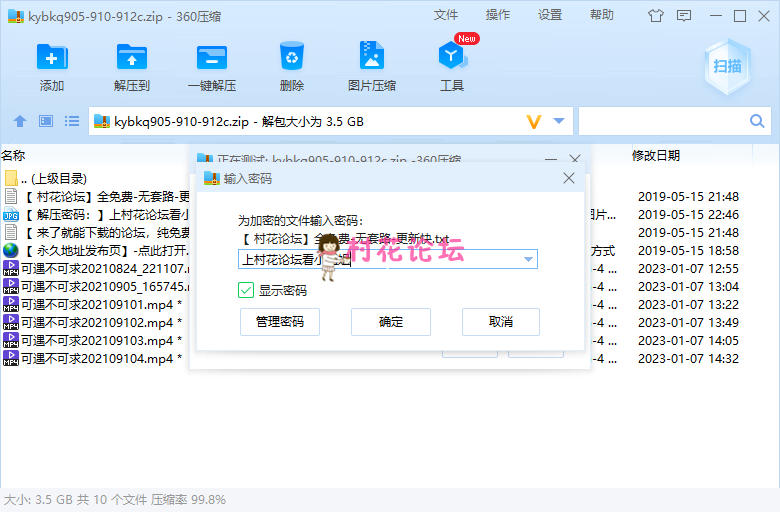
Task: Go up one directory with the arrow icon
Action: click(x=20, y=121)
